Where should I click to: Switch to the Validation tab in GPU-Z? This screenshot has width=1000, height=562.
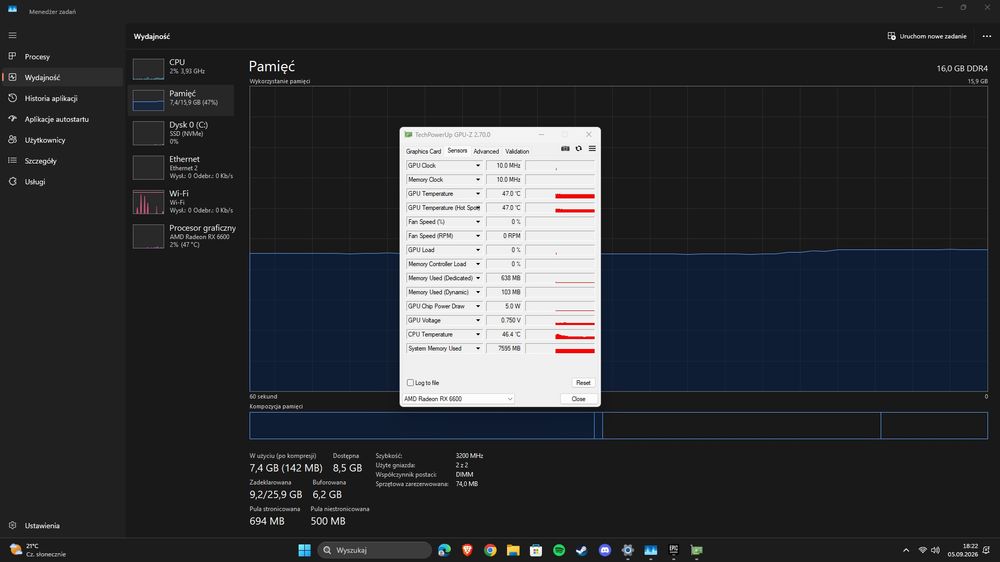tap(517, 151)
